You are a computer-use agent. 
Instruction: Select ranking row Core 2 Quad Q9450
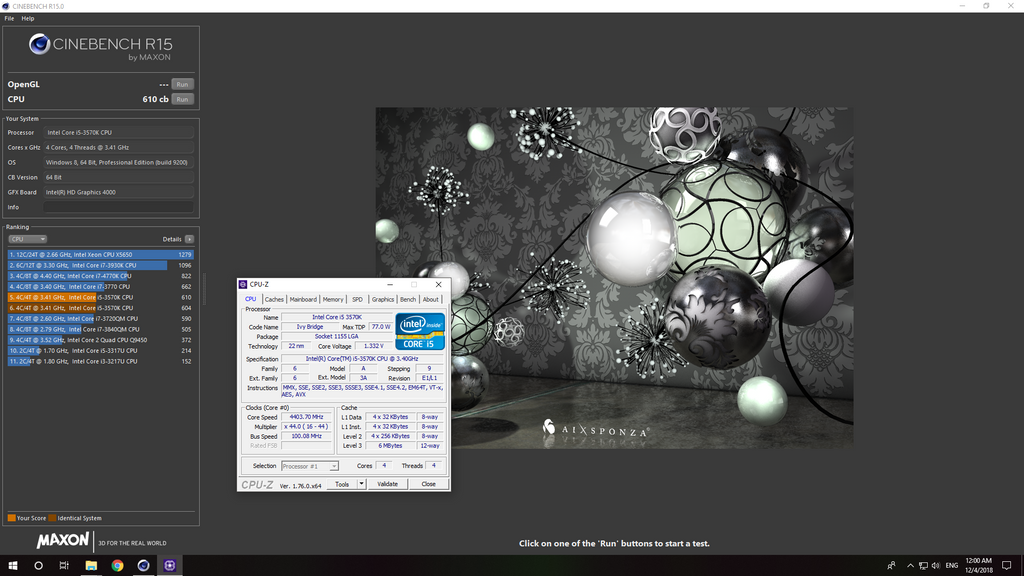101,340
